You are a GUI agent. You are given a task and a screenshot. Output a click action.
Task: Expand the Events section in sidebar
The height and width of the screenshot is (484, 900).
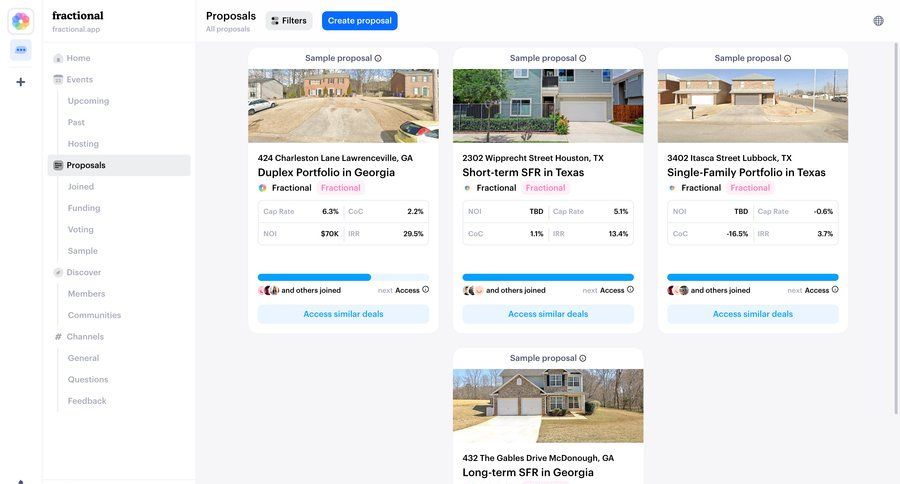(79, 79)
